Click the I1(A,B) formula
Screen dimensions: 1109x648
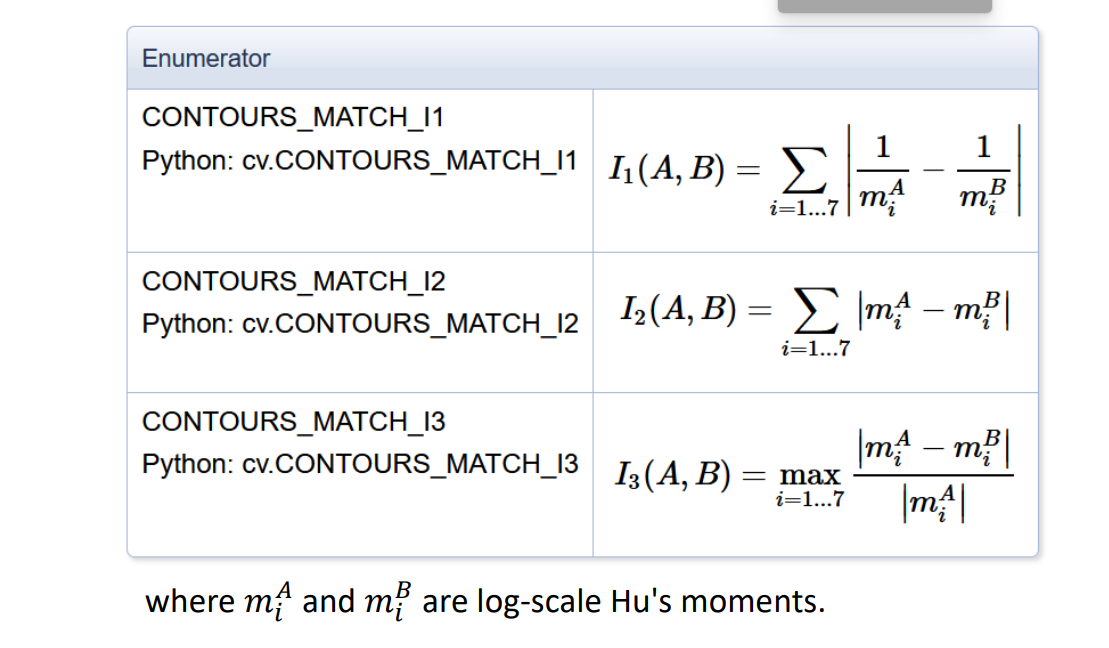pos(815,170)
